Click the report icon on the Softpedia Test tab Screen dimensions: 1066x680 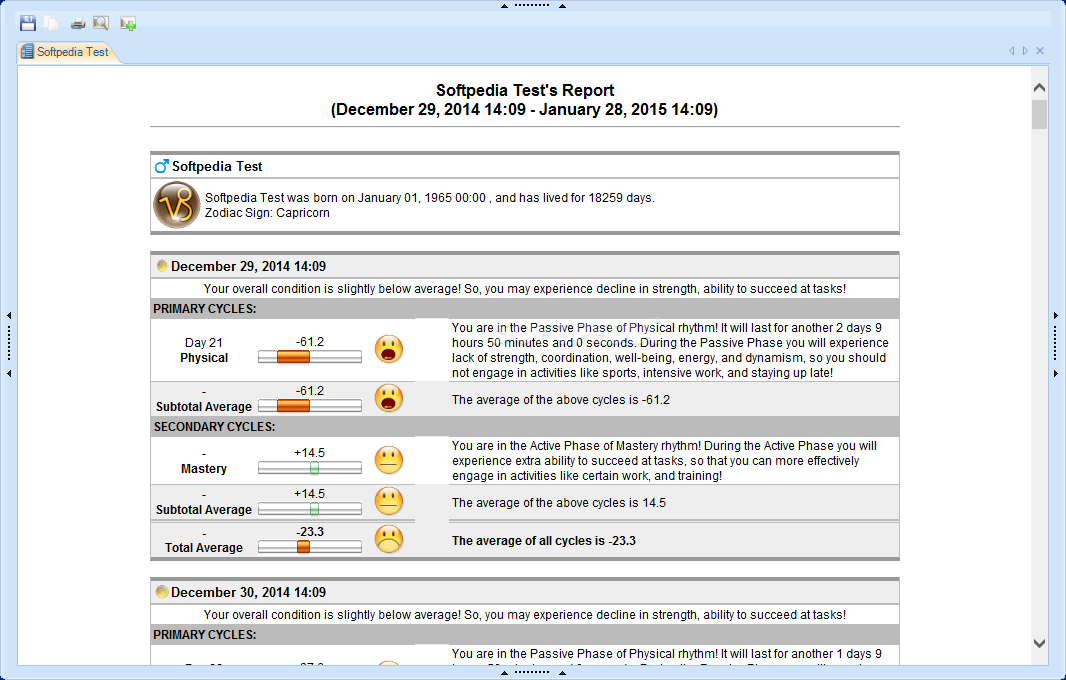(27, 52)
